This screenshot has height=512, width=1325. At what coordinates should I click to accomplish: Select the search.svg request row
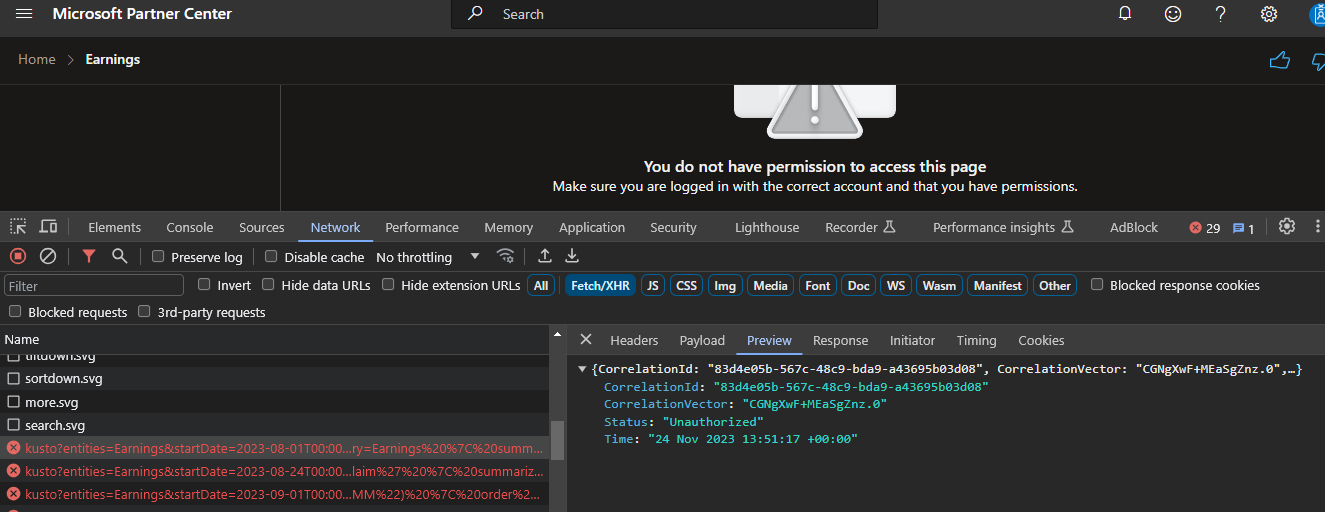pyautogui.click(x=274, y=425)
